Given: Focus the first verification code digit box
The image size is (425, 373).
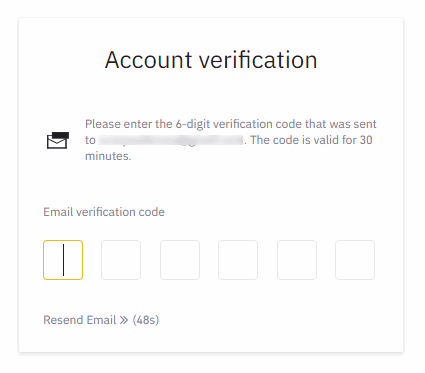Looking at the screenshot, I should tap(63, 260).
